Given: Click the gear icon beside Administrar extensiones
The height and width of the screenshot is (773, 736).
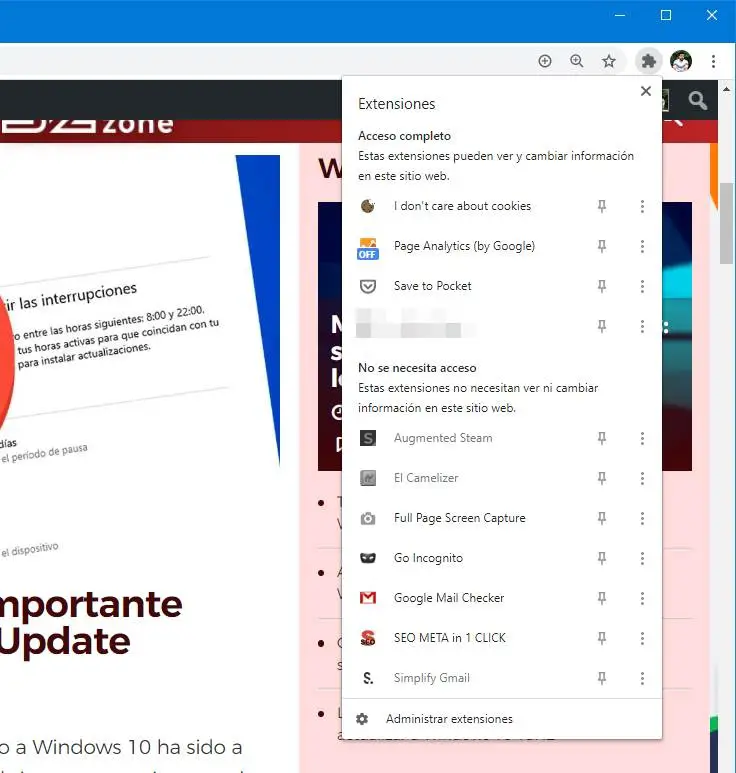Looking at the screenshot, I should (362, 719).
